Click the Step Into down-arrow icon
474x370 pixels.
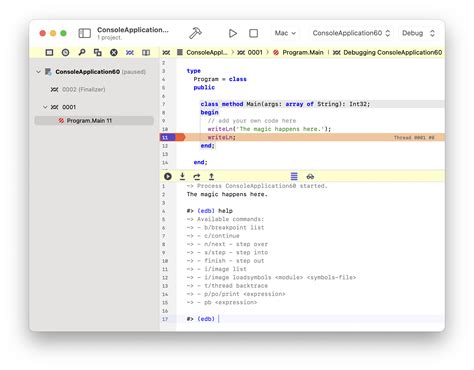182,176
